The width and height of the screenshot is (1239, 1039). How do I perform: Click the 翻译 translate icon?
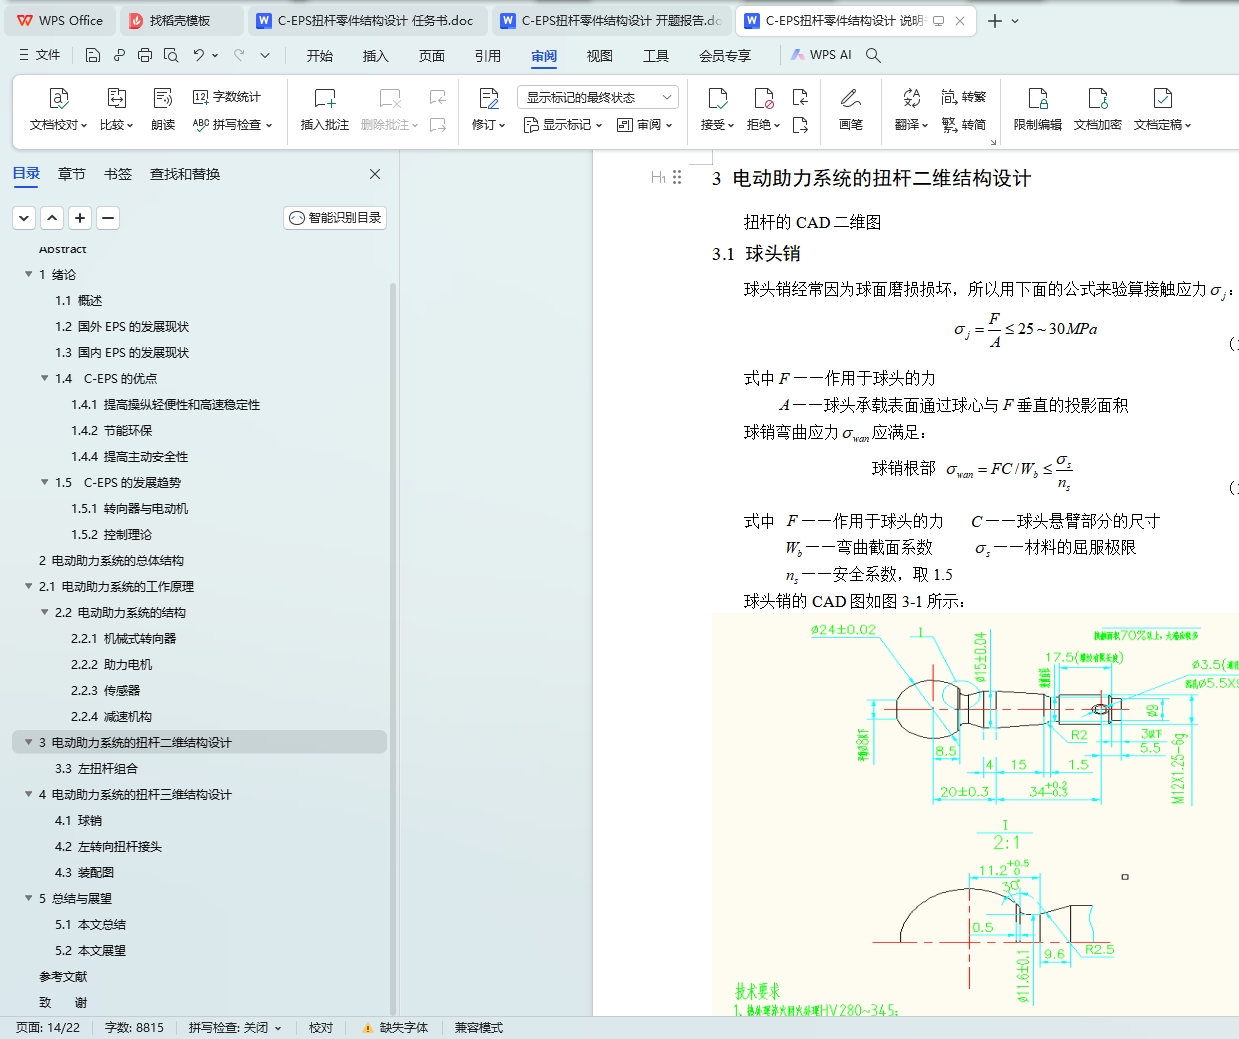click(x=911, y=99)
